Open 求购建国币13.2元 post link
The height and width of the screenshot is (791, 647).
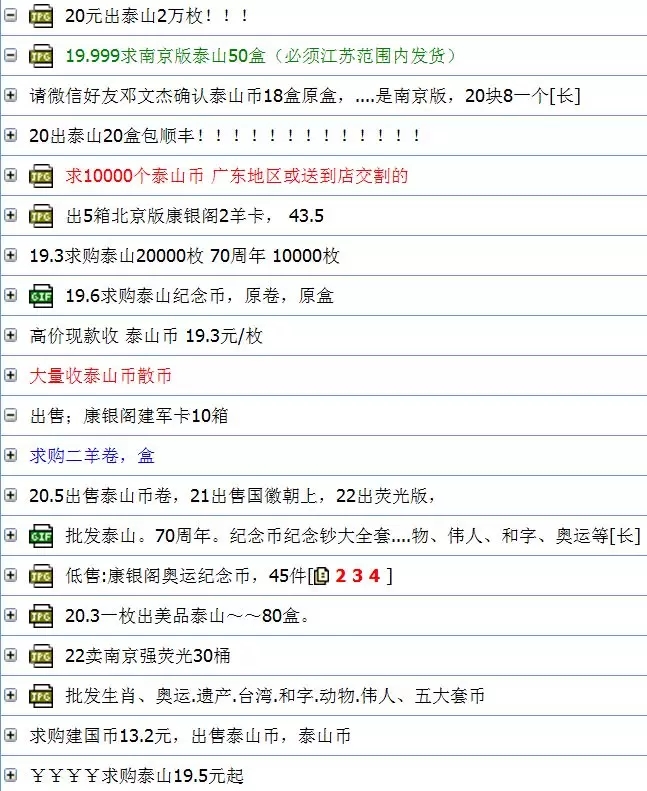point(189,736)
